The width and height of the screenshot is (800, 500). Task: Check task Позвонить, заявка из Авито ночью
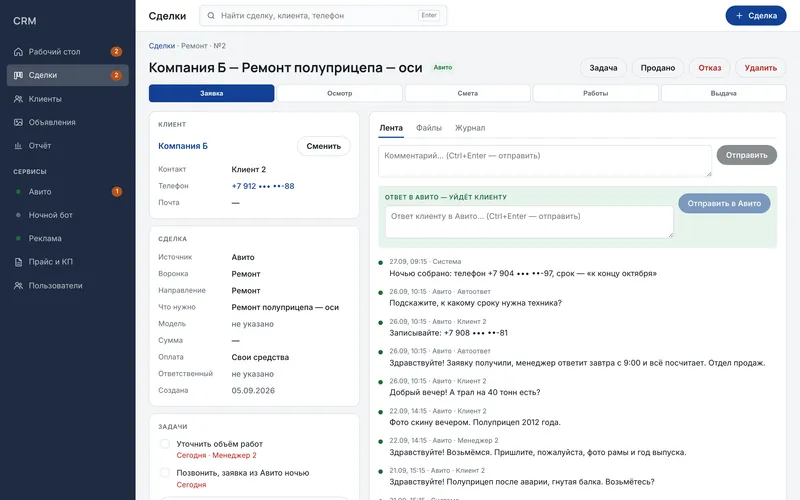(165, 473)
